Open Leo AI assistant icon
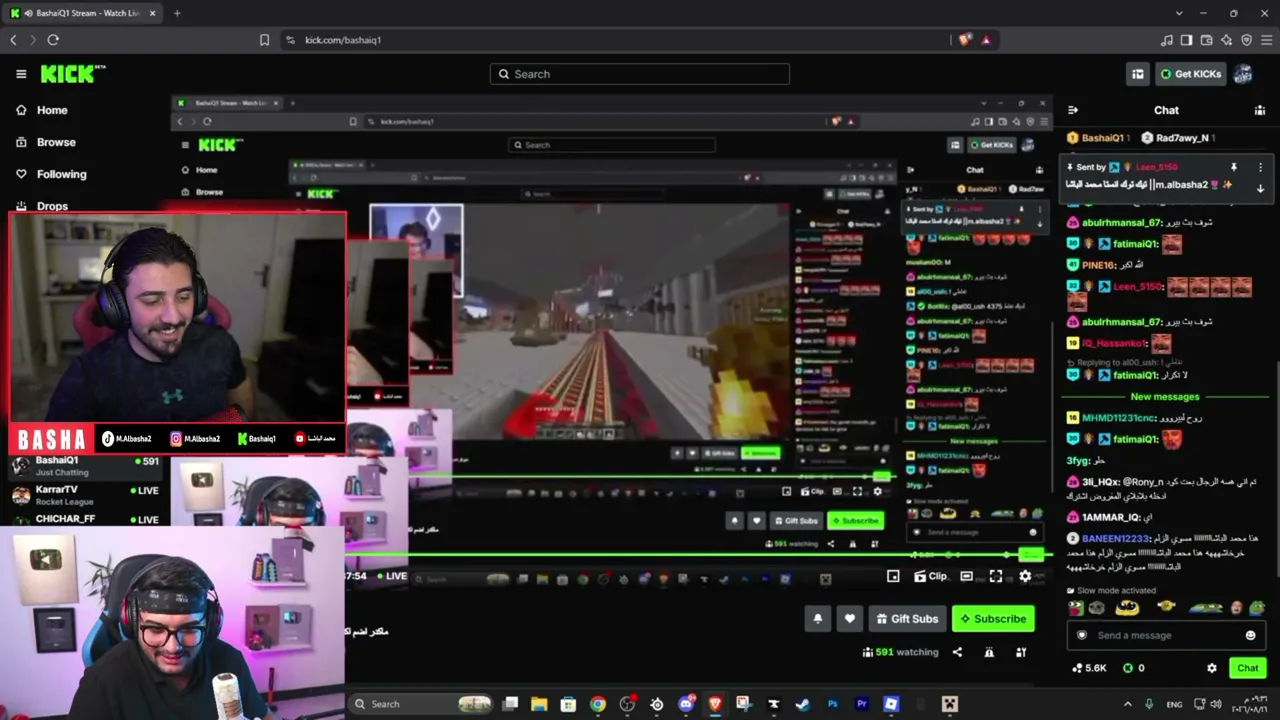 pos(1227,40)
